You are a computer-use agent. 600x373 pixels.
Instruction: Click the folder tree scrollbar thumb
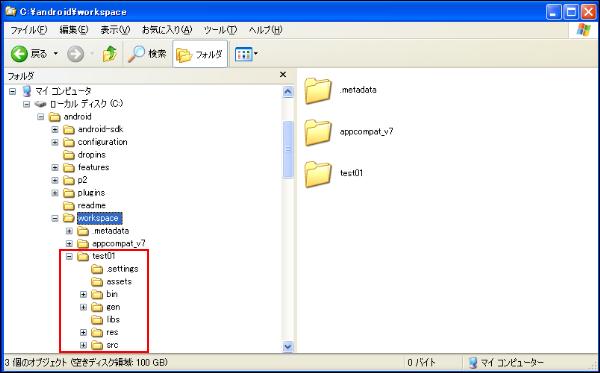(x=288, y=149)
